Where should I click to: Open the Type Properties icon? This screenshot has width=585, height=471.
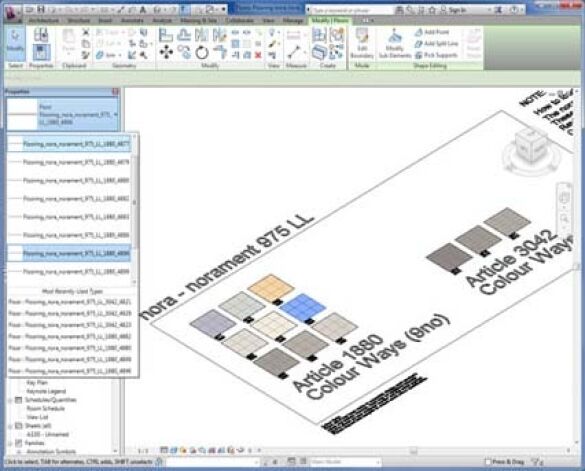pyautogui.click(x=41, y=35)
